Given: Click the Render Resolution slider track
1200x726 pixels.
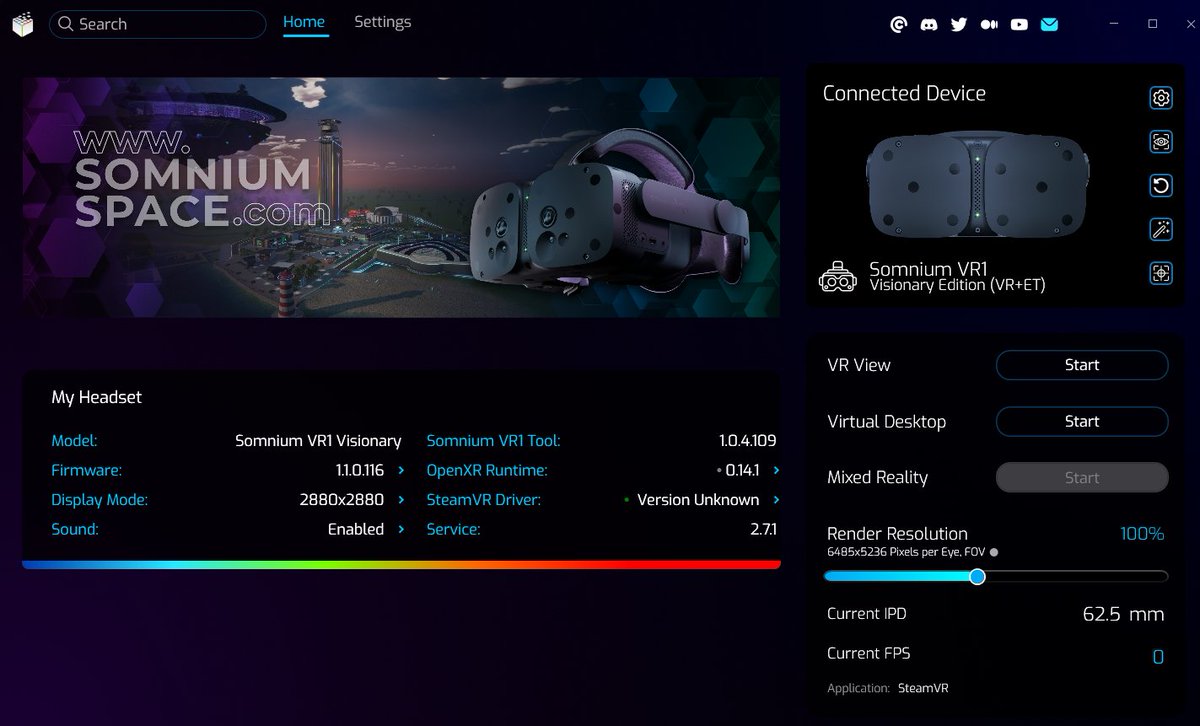Looking at the screenshot, I should click(x=996, y=576).
